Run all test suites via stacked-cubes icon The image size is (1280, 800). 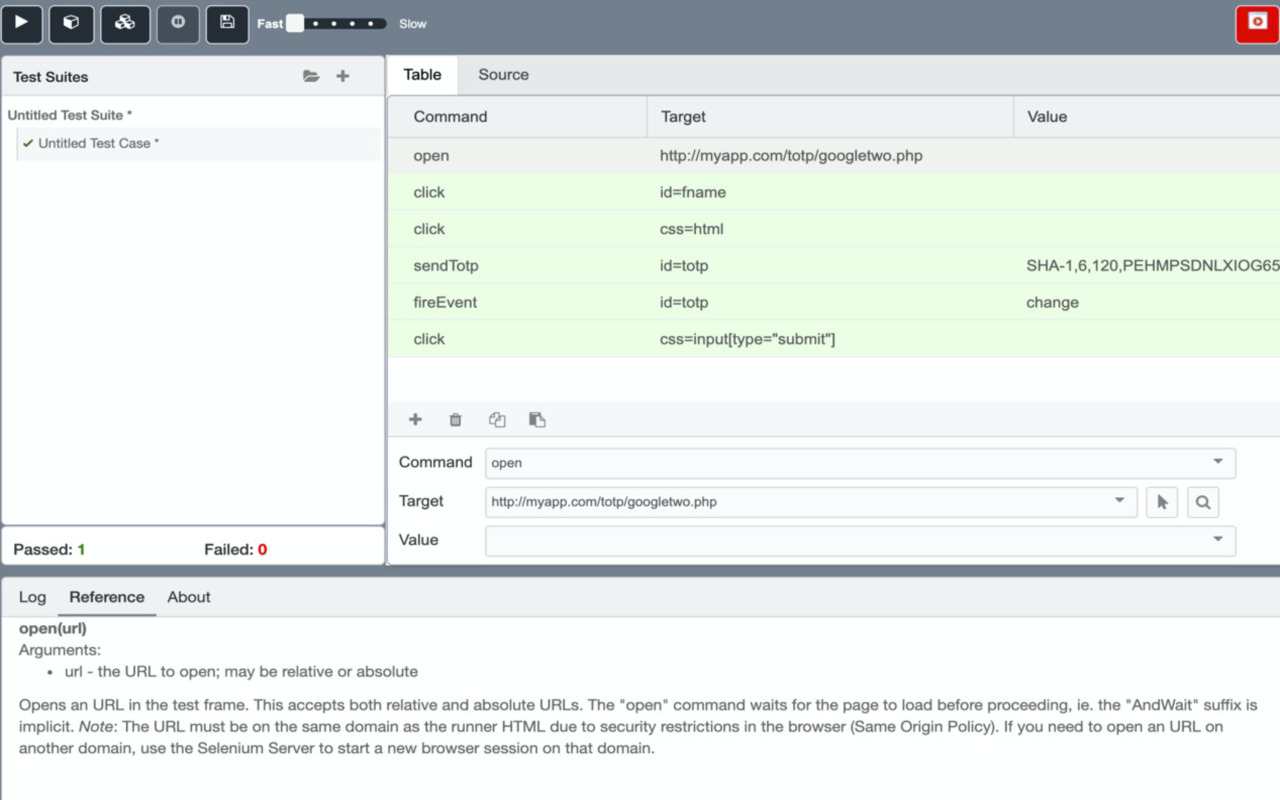124,23
